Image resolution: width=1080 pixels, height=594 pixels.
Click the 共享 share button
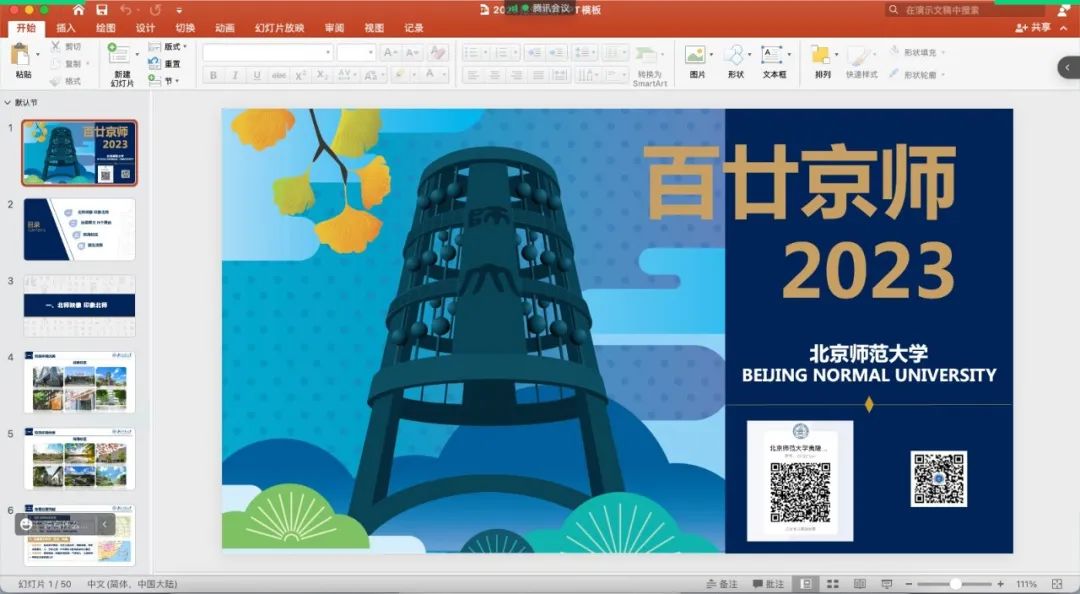[1032, 28]
